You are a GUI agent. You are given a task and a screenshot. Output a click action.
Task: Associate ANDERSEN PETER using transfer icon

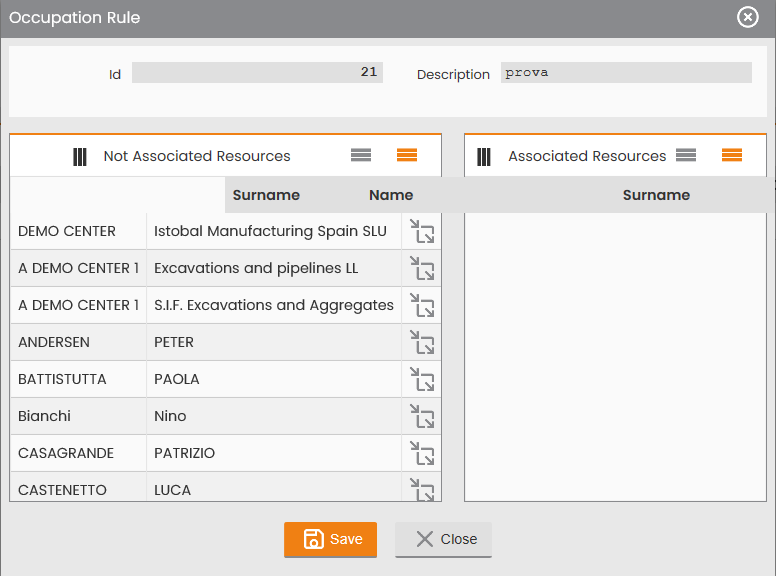(x=422, y=342)
